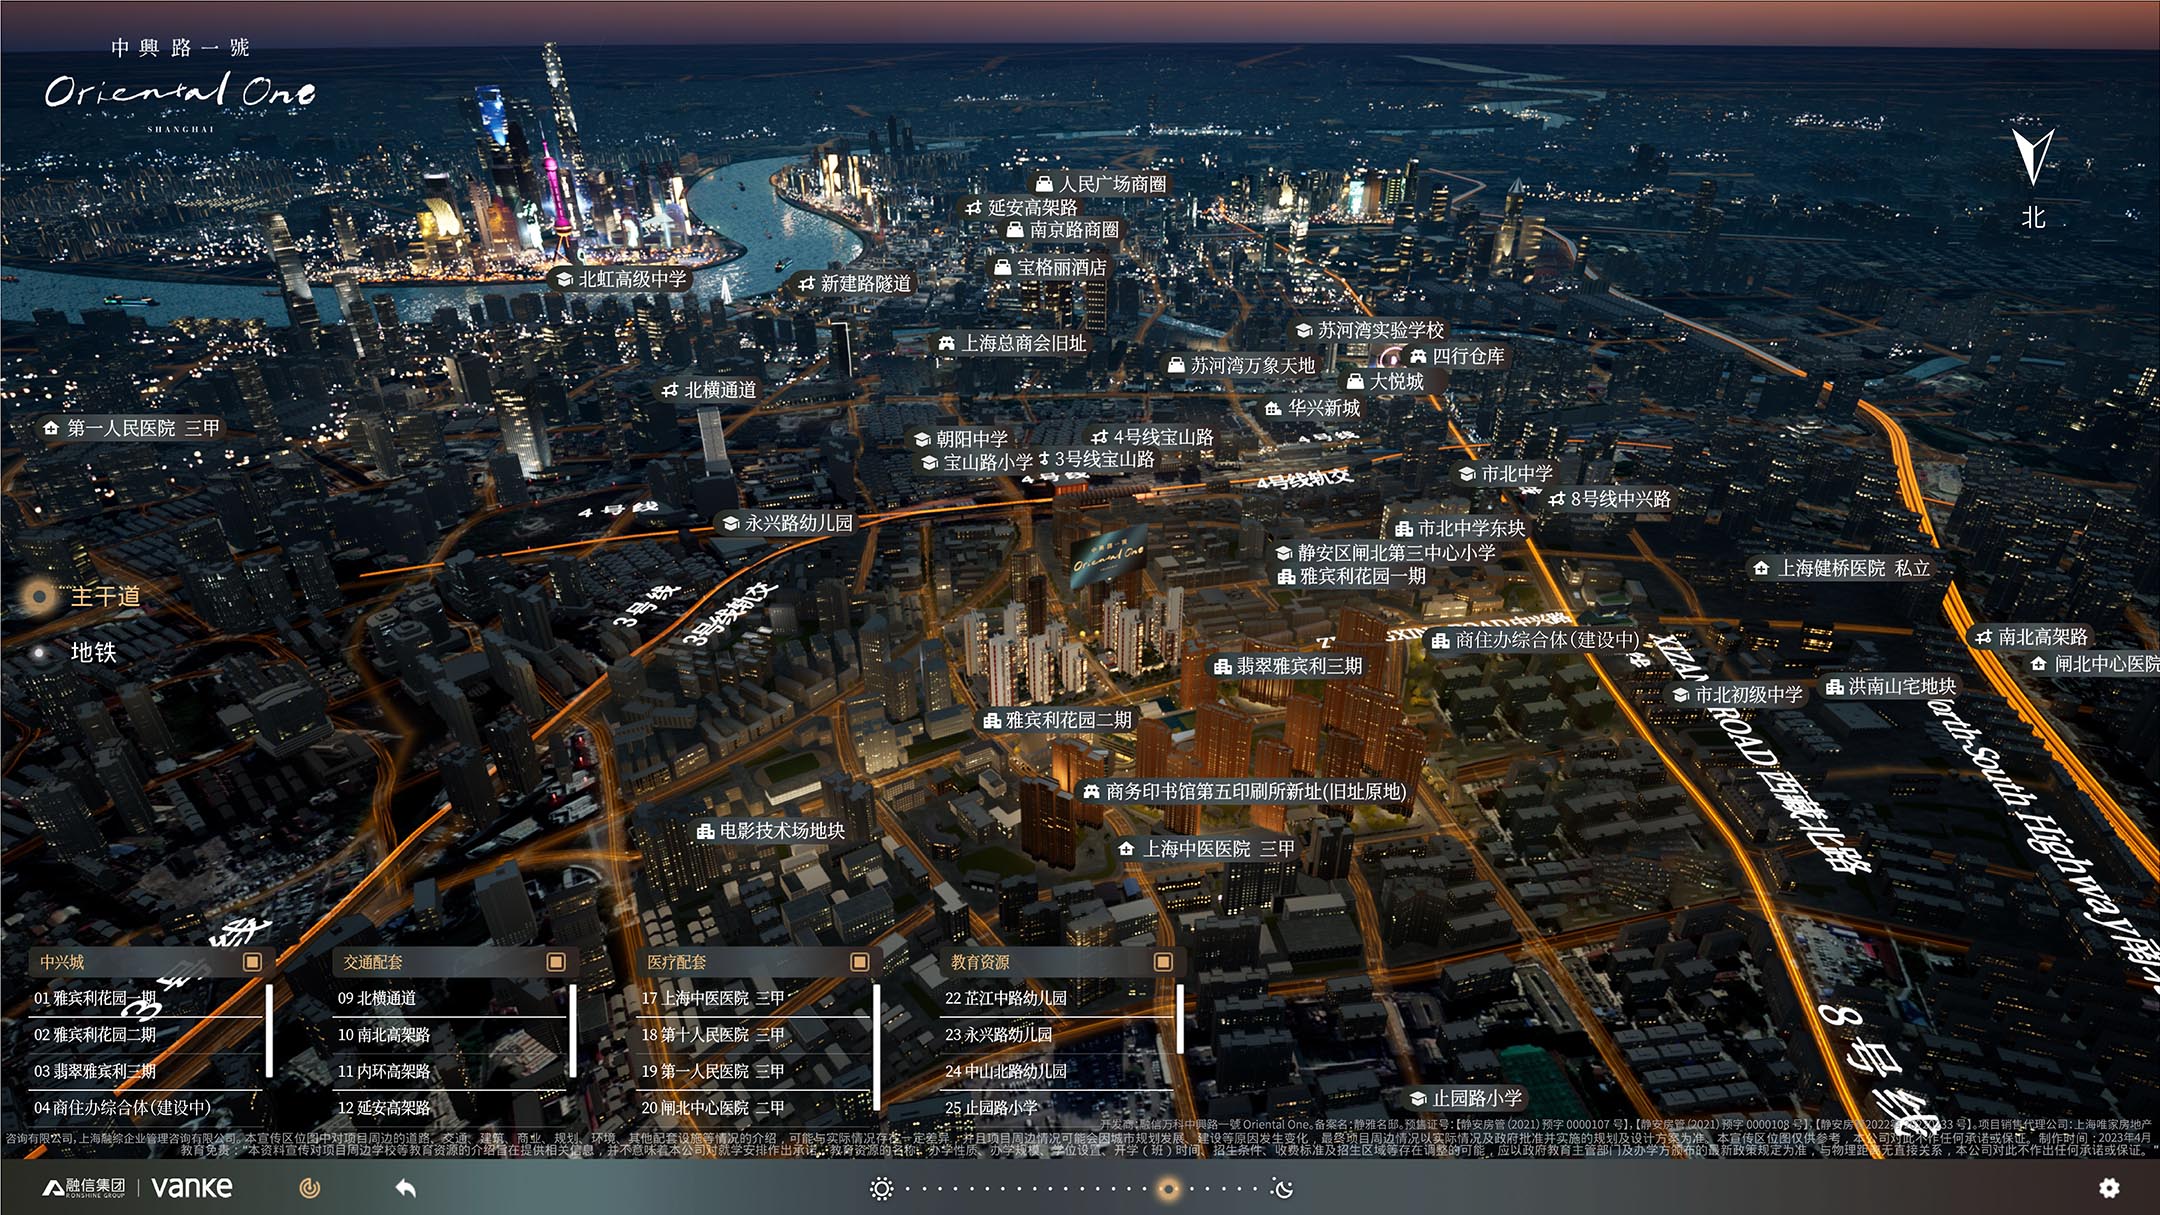Click the scrollbar of the 中兴城 list
The image size is (2160, 1215).
270,1030
